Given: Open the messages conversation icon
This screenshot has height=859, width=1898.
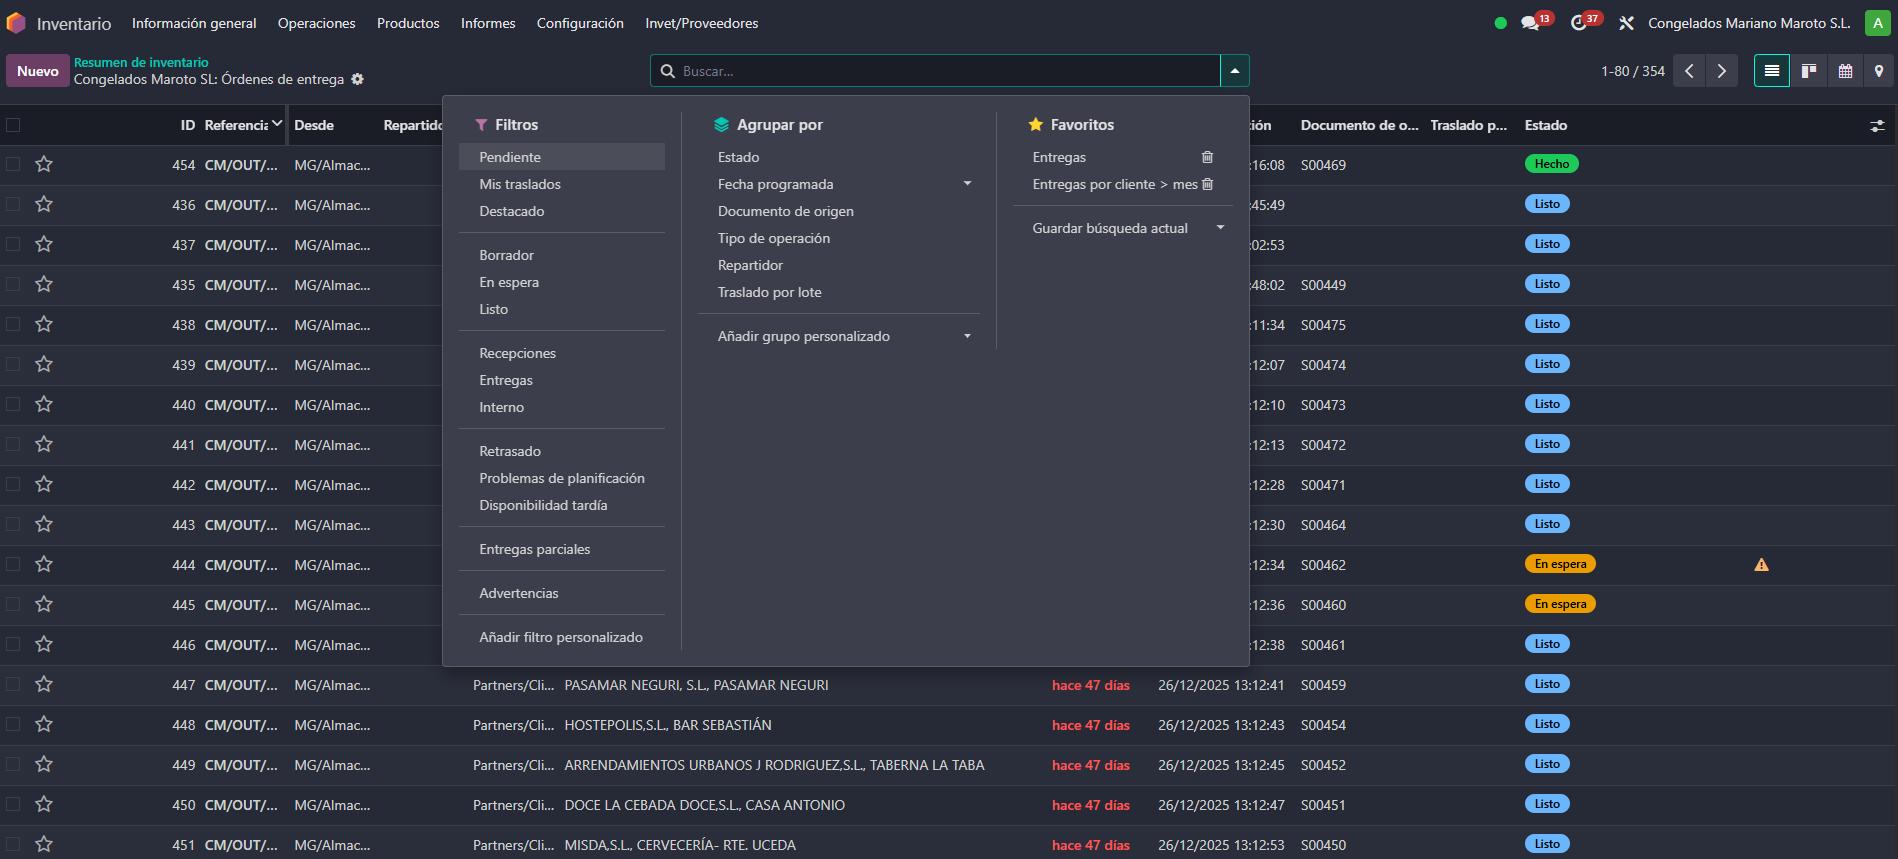Looking at the screenshot, I should click(x=1529, y=23).
